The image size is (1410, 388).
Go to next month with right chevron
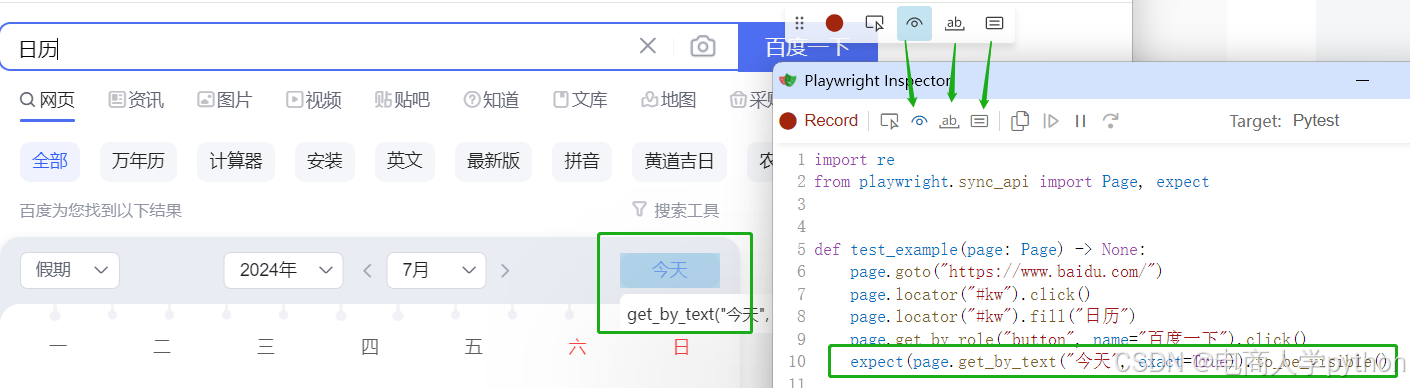coord(505,270)
